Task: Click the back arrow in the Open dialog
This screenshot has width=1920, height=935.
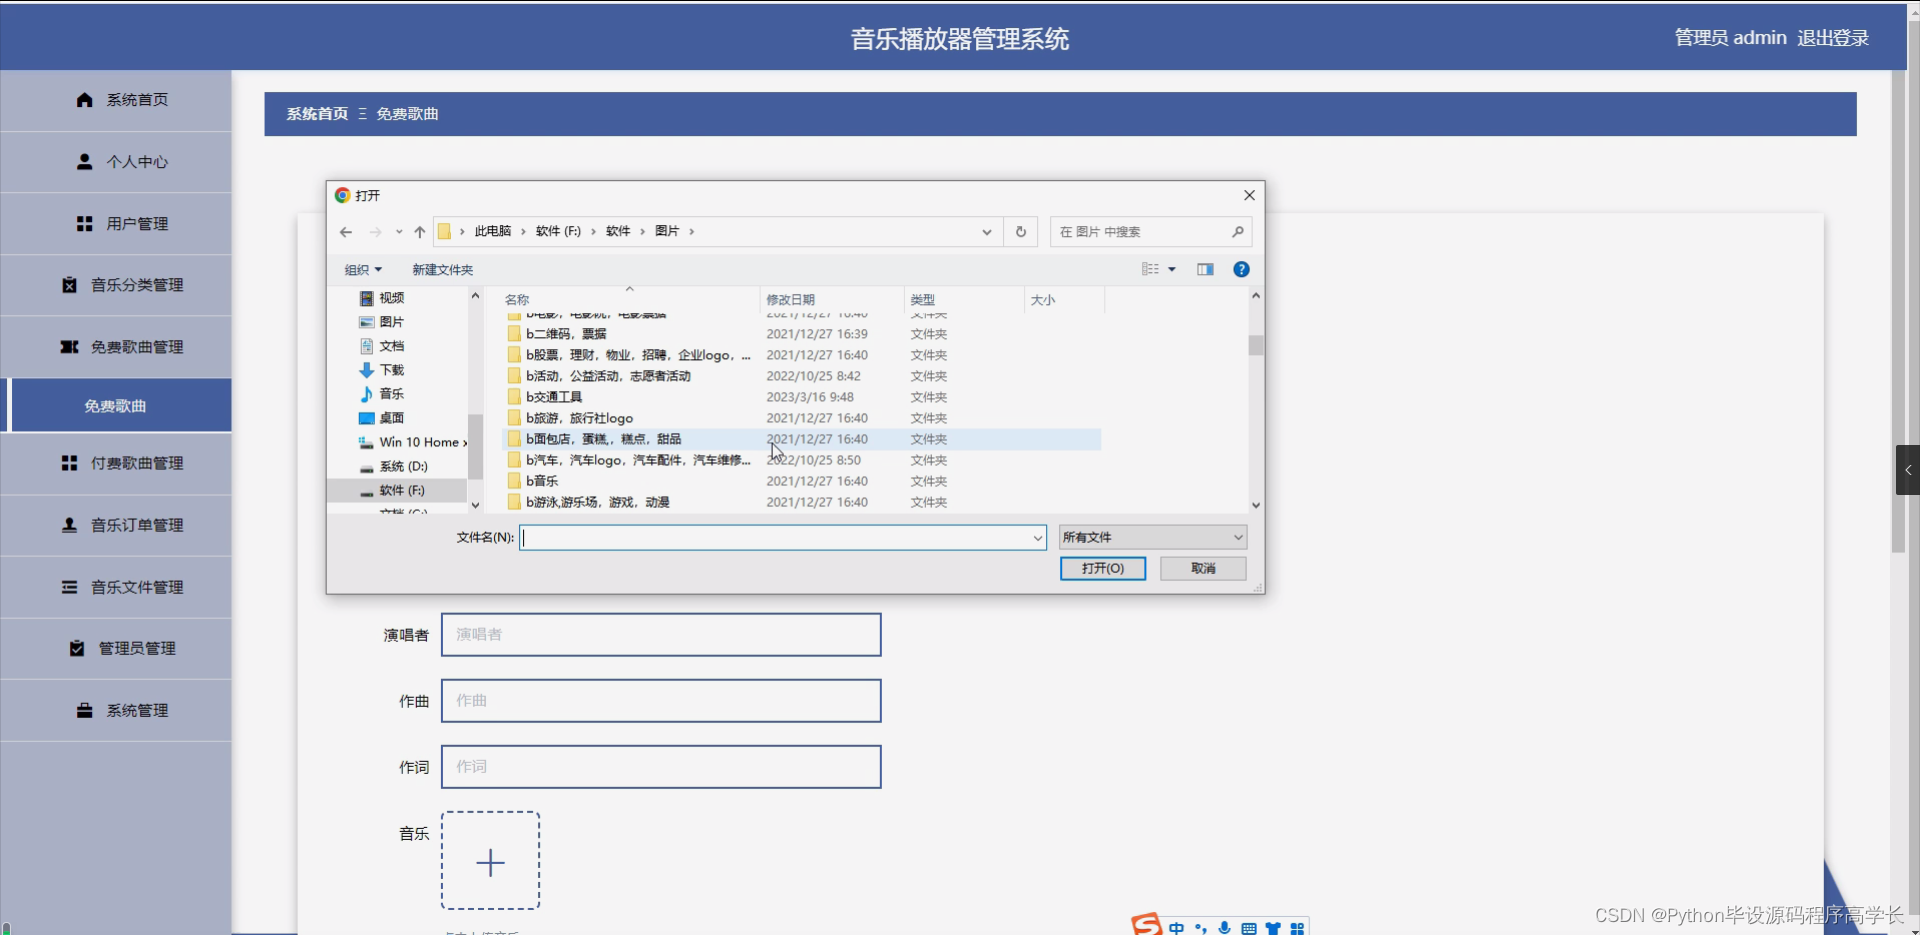Action: coord(345,231)
